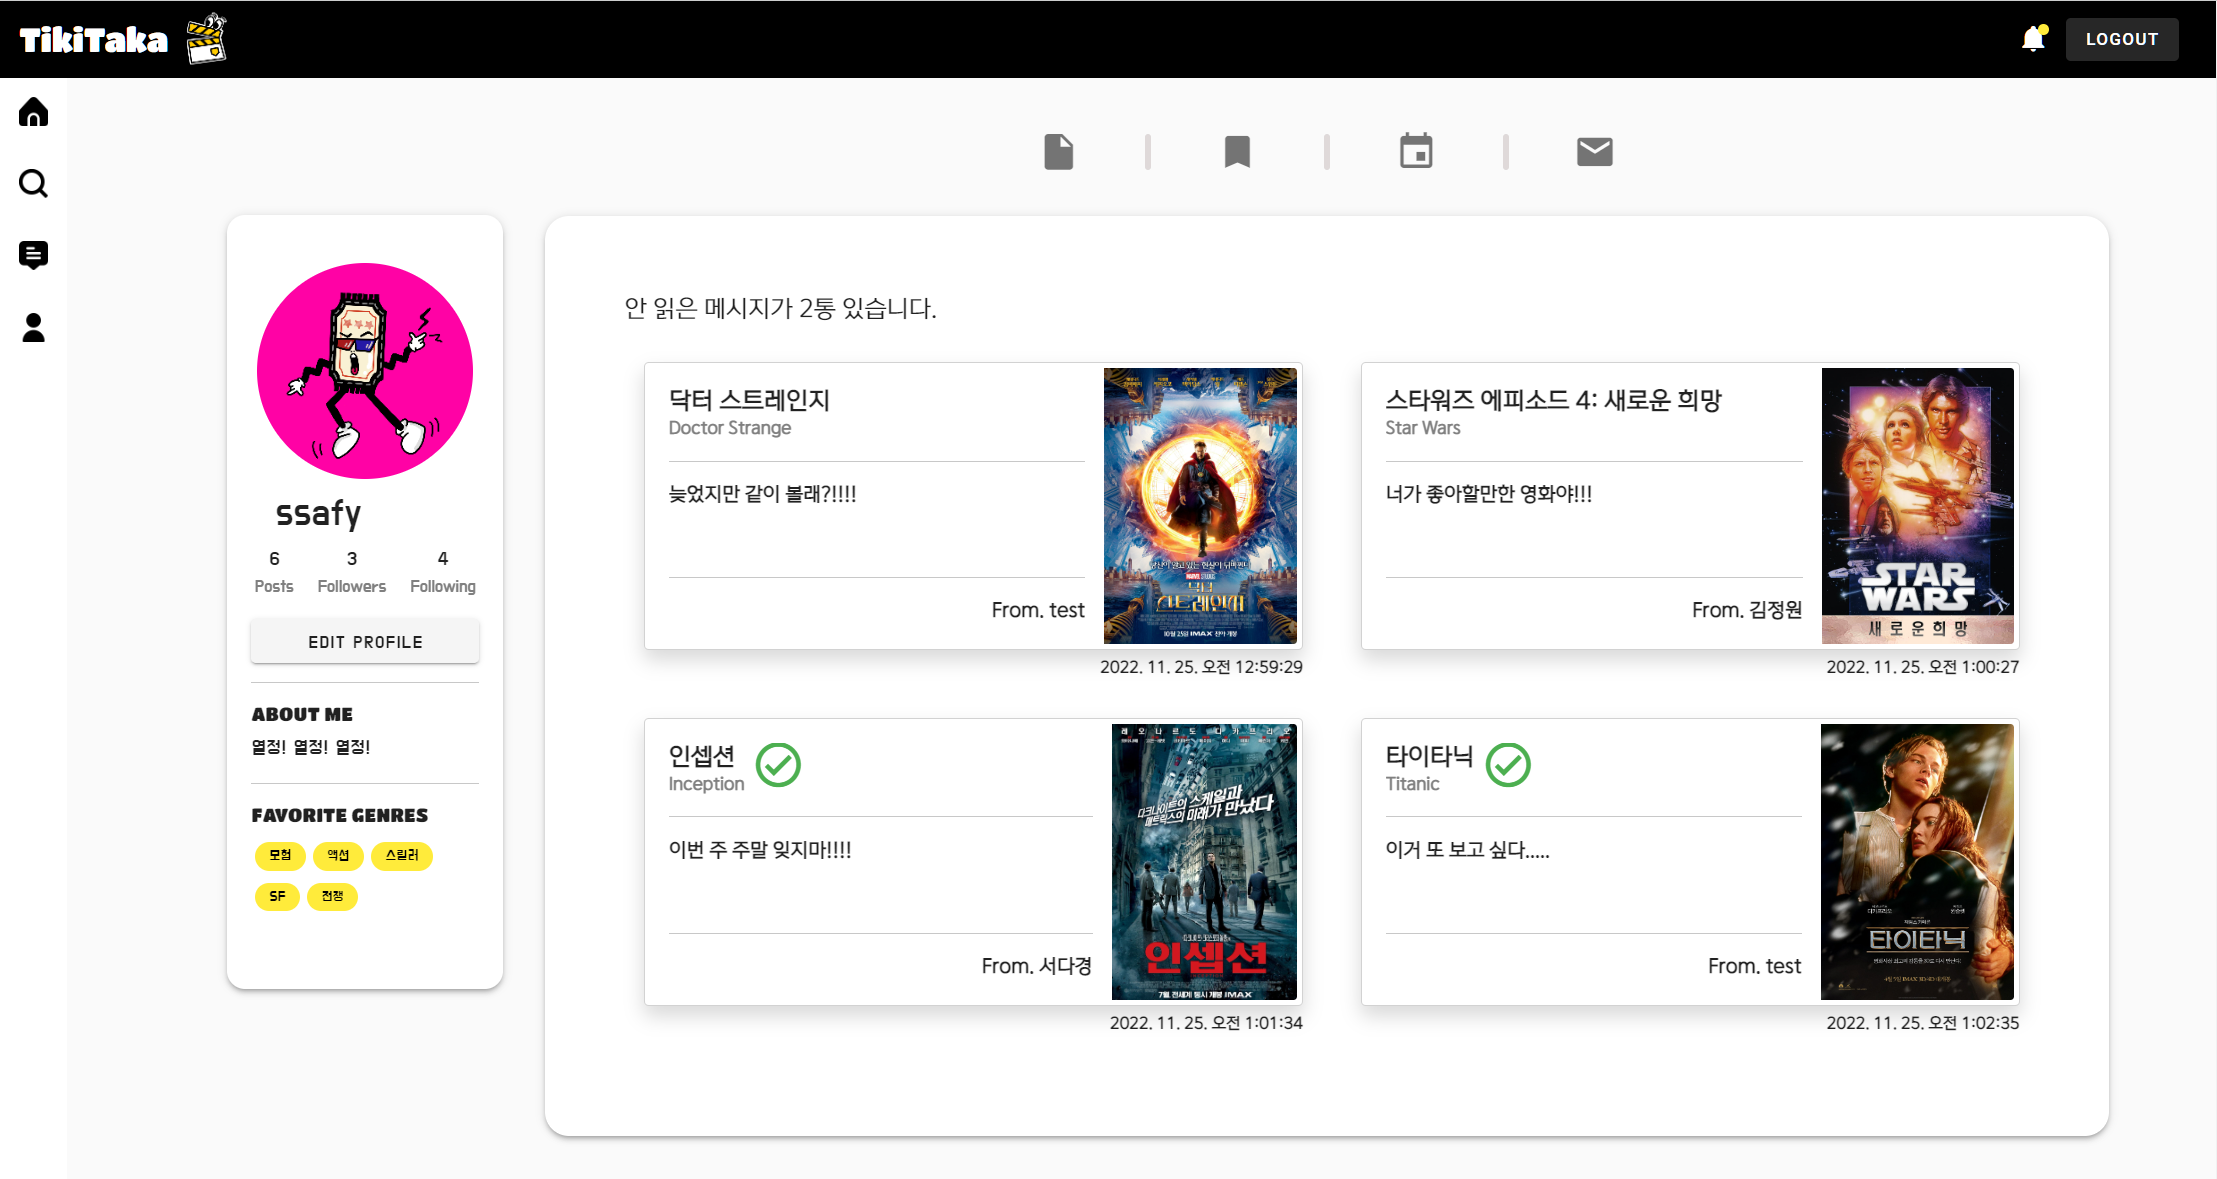Click the Followers count link
This screenshot has width=2217, height=1179.
[351, 572]
